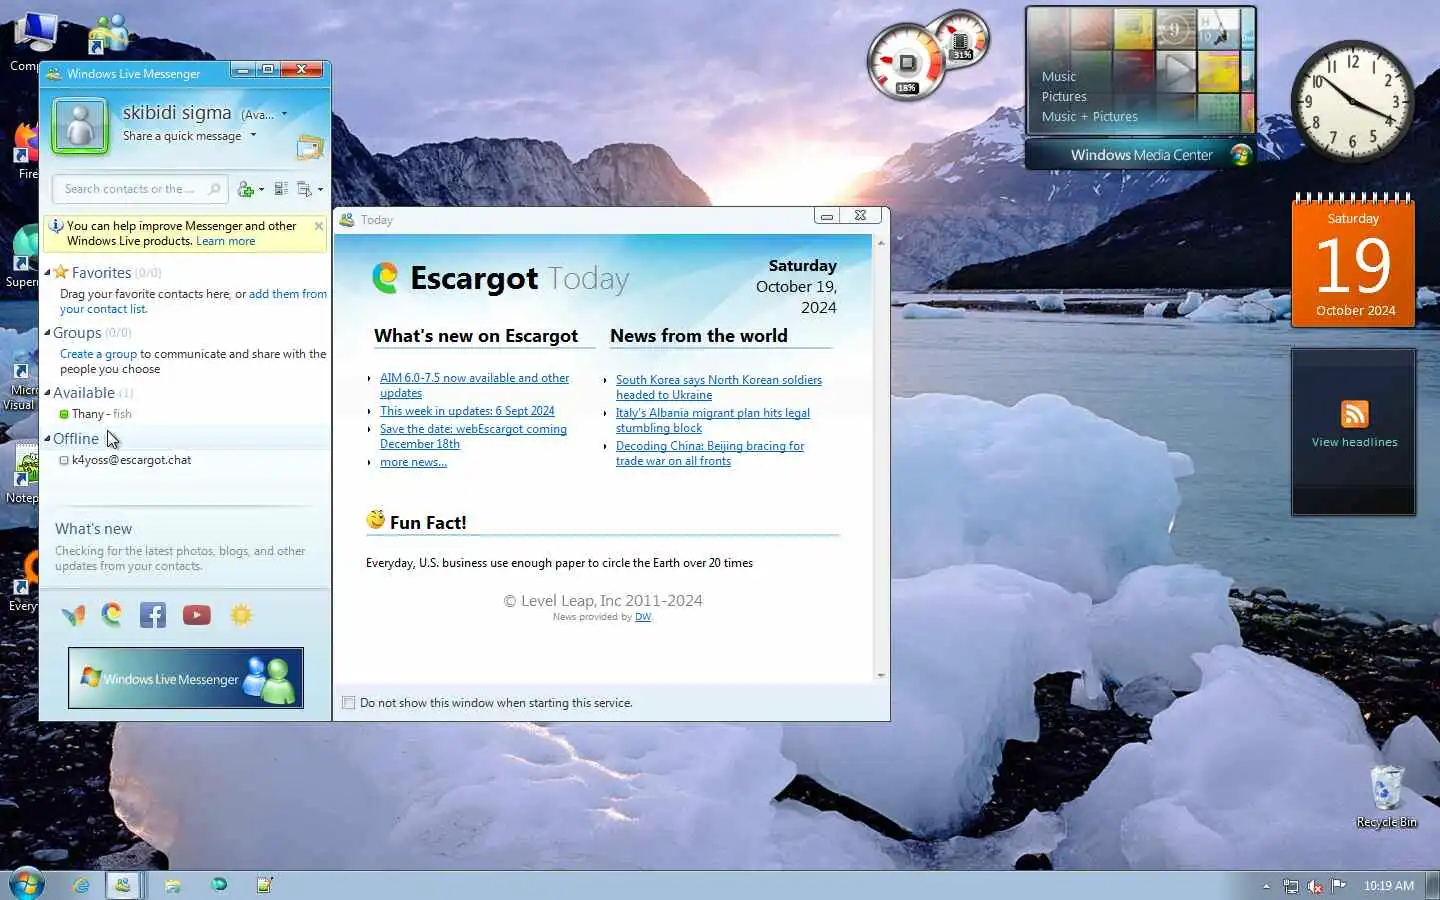Viewport: 1440px width, 900px height.
Task: Collapse the Favorites group
Action: (47, 272)
